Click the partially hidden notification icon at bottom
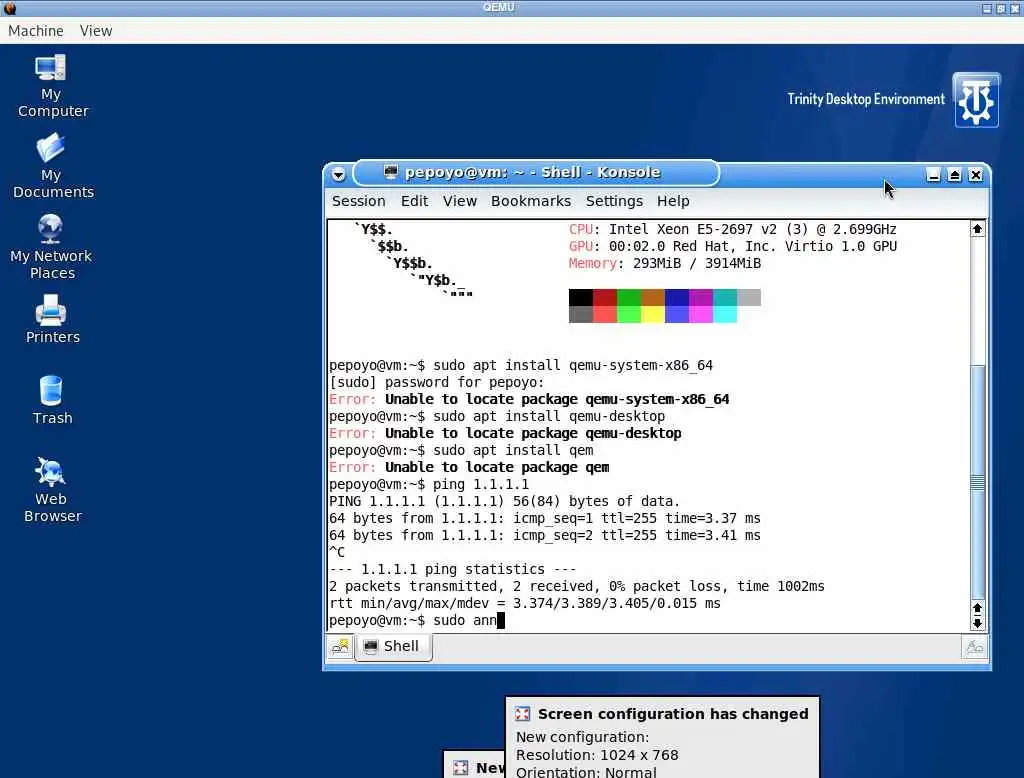This screenshot has width=1024, height=778. pos(461,768)
